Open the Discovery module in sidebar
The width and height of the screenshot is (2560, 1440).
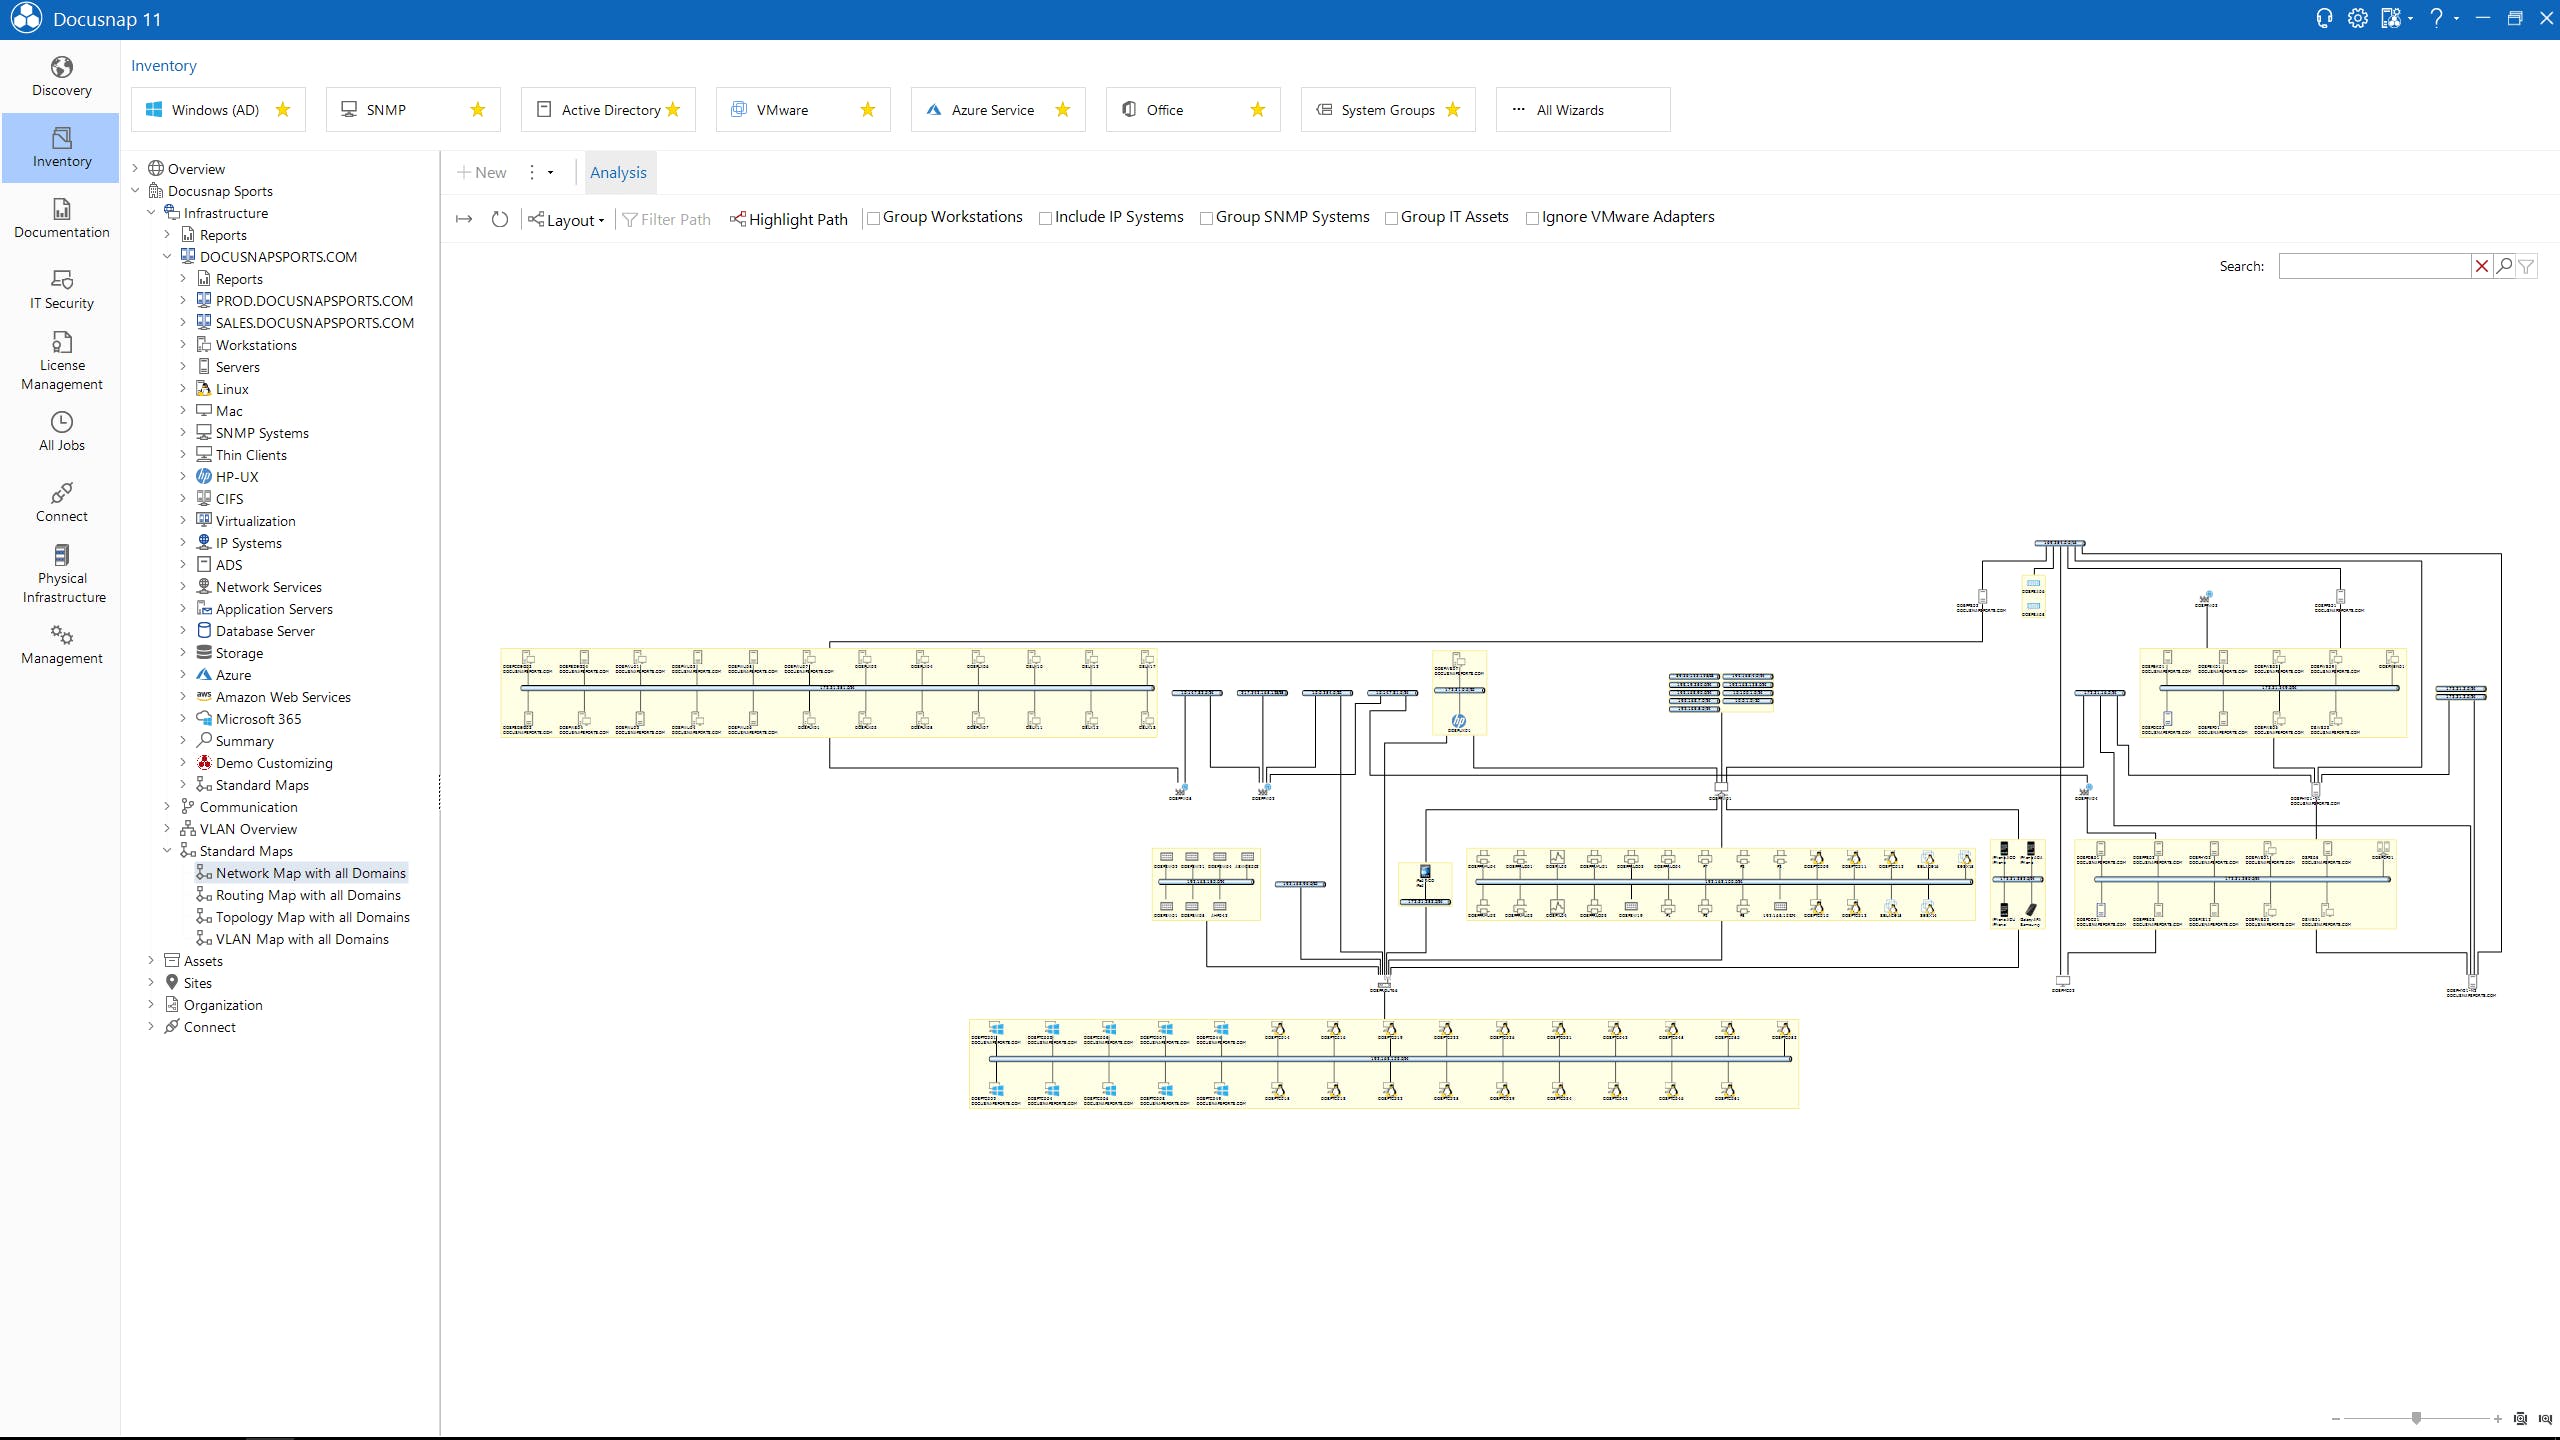click(x=61, y=77)
